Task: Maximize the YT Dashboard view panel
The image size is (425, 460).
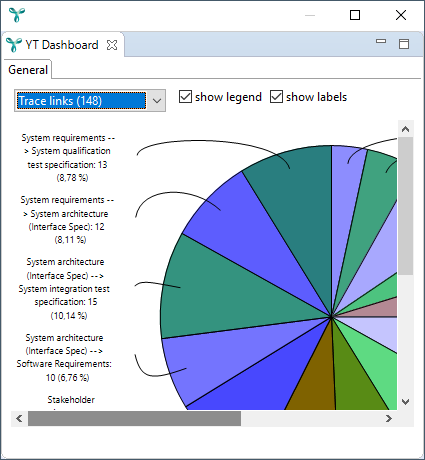Action: pos(404,44)
